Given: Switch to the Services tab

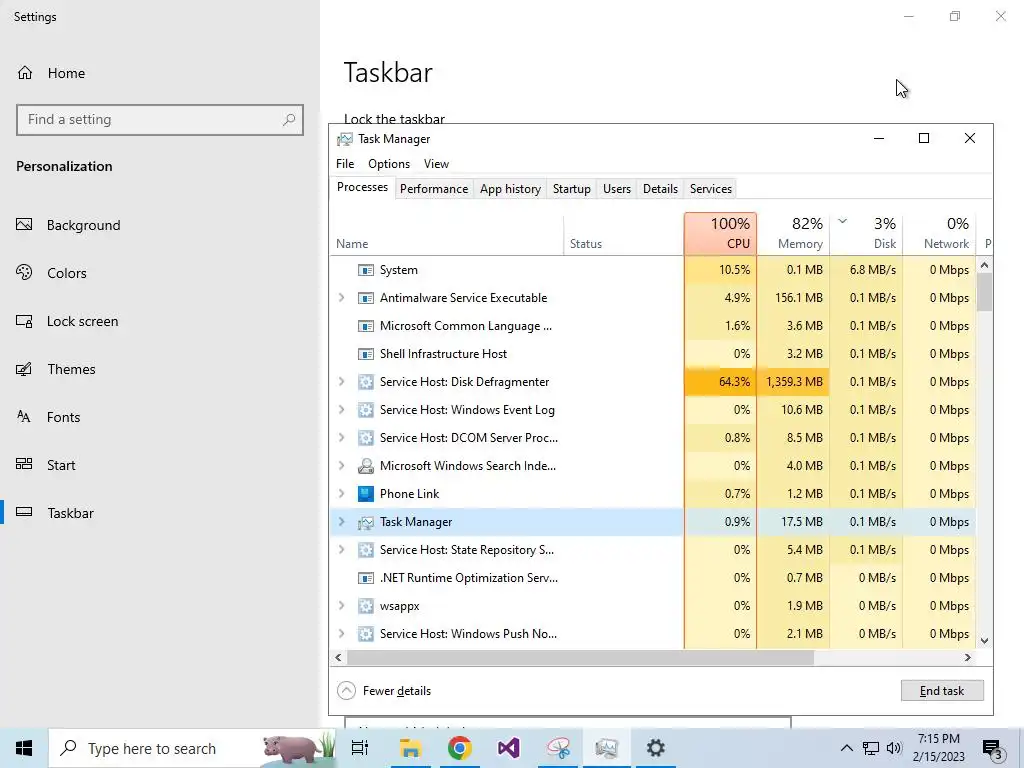Looking at the screenshot, I should 711,189.
